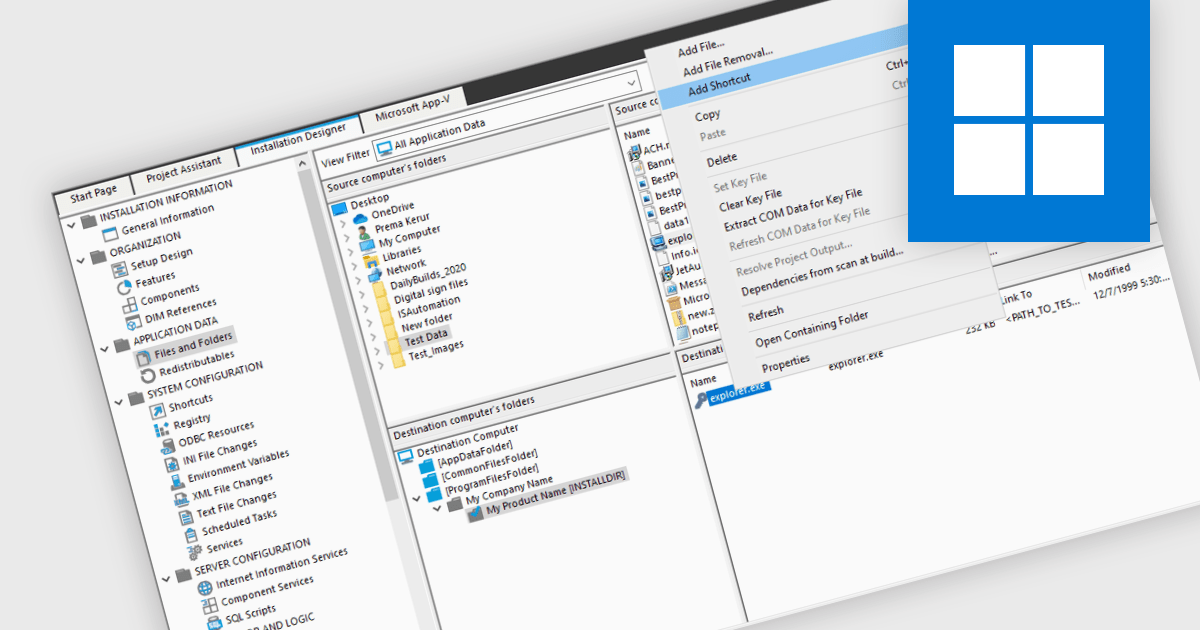Open the Environment Variables icon
The width and height of the screenshot is (1200, 630).
pos(176,481)
